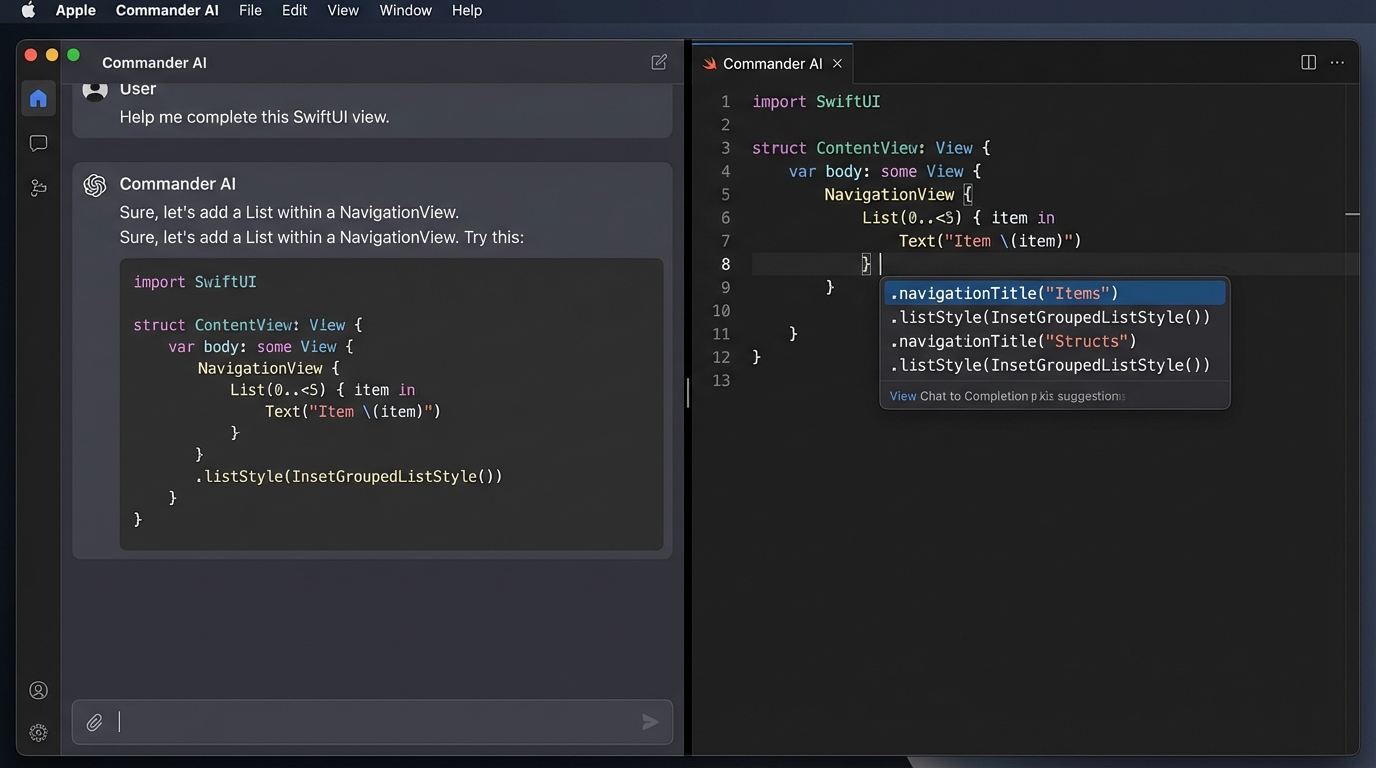Click the split editor icon at top right
The height and width of the screenshot is (768, 1376).
(1308, 61)
